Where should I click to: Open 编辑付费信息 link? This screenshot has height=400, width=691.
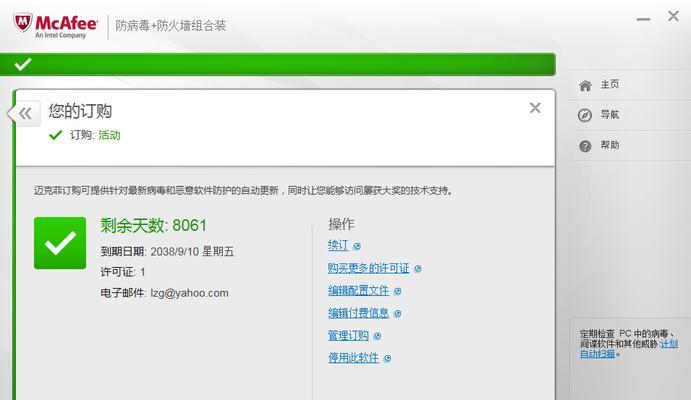358,313
